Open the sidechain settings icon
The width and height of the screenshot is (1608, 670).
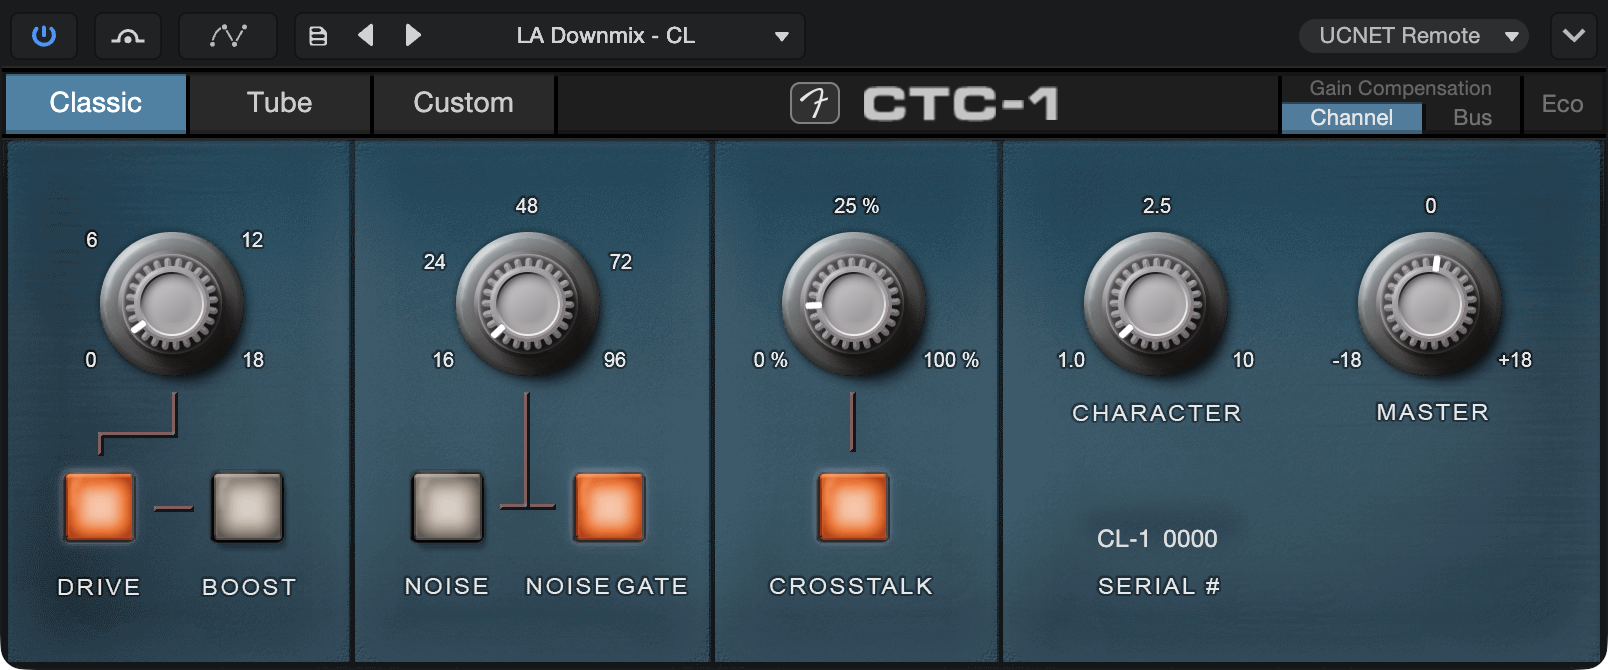click(128, 36)
